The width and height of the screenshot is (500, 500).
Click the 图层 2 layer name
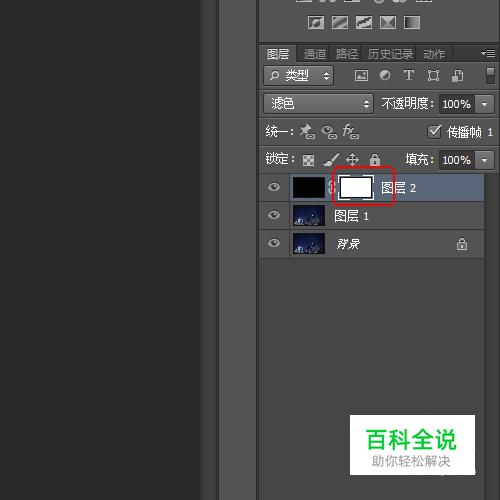coord(398,188)
